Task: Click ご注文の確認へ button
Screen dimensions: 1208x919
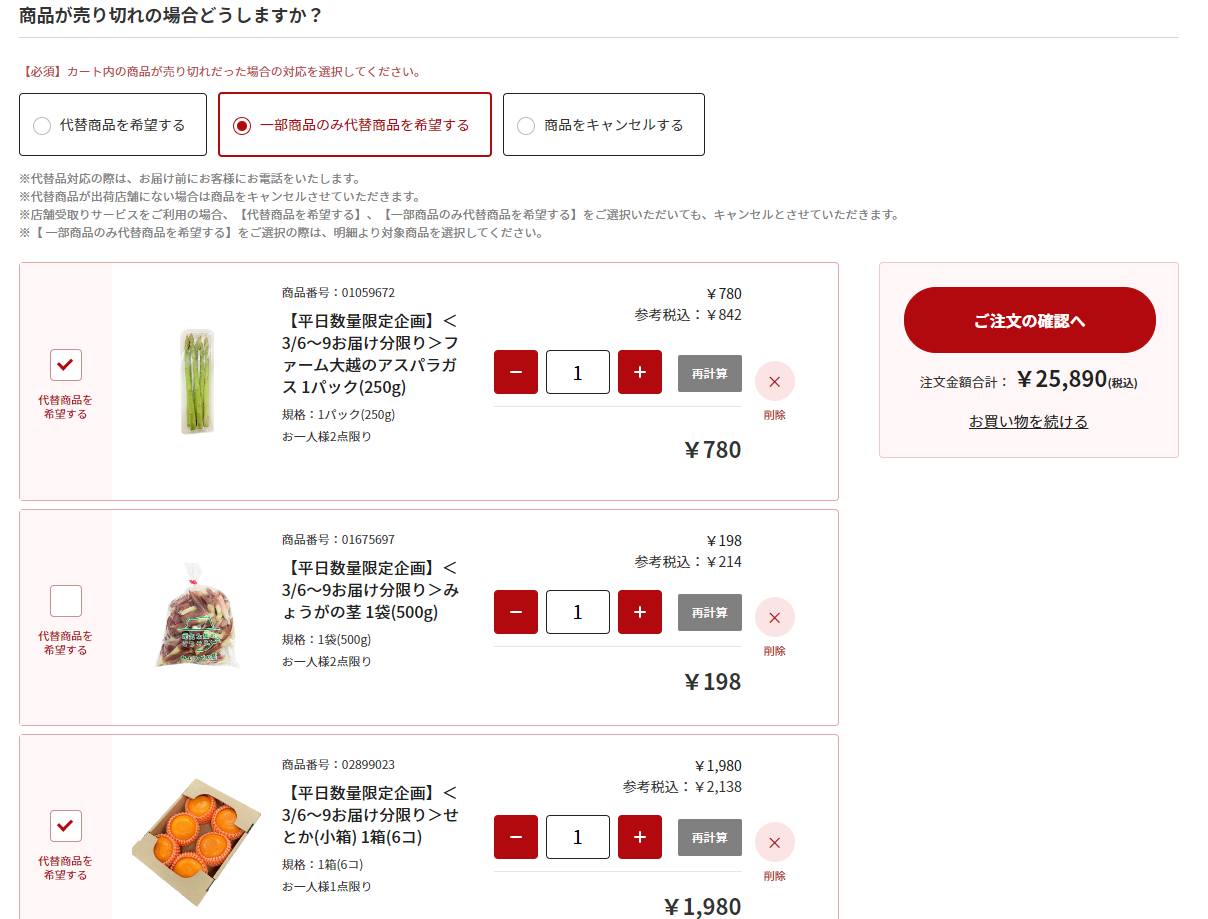Action: coord(1030,320)
